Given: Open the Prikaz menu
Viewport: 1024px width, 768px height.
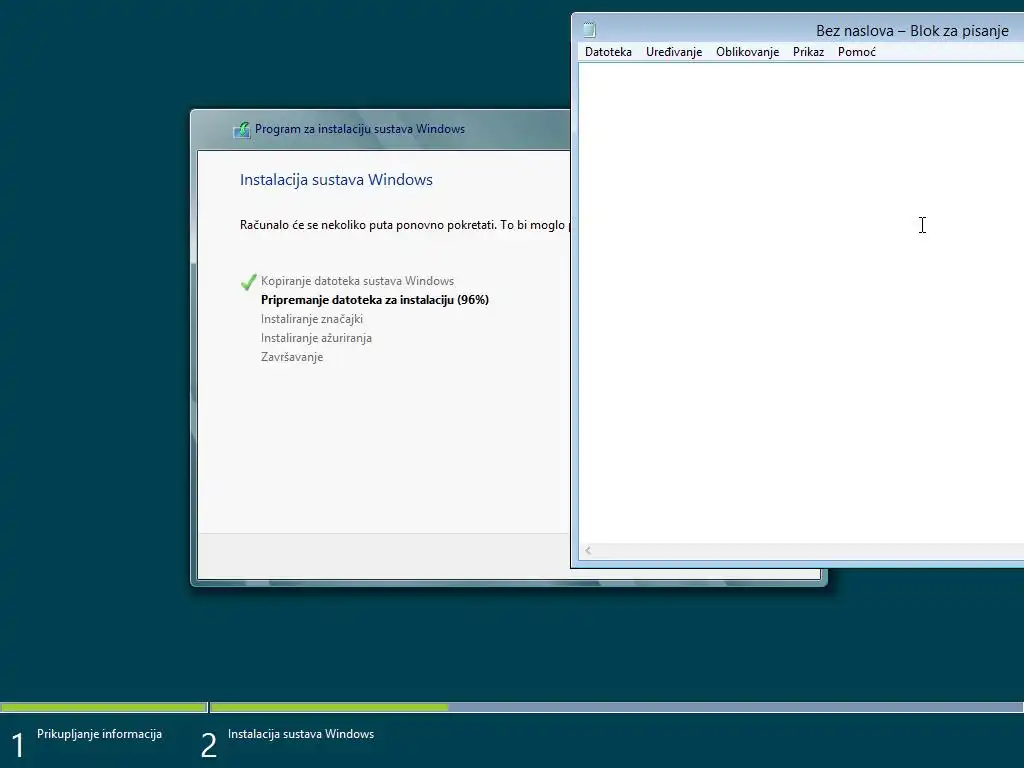Looking at the screenshot, I should tap(808, 52).
